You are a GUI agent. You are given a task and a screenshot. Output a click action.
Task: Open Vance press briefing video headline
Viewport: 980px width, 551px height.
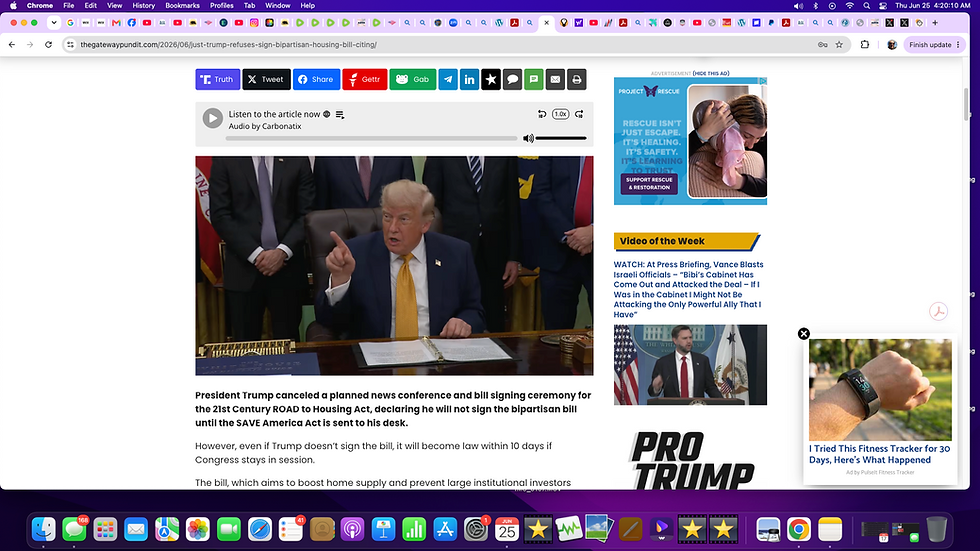(x=688, y=289)
